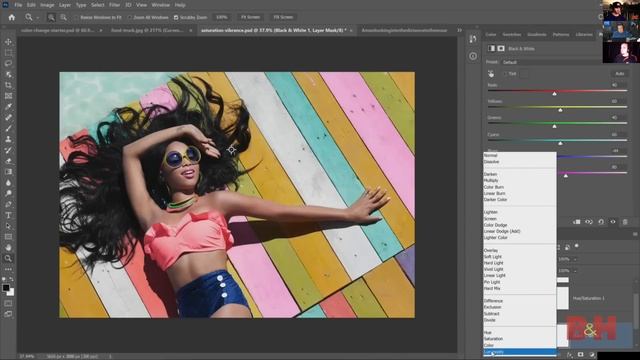
Task: Click the Home icon in options bar
Action: (x=11, y=17)
